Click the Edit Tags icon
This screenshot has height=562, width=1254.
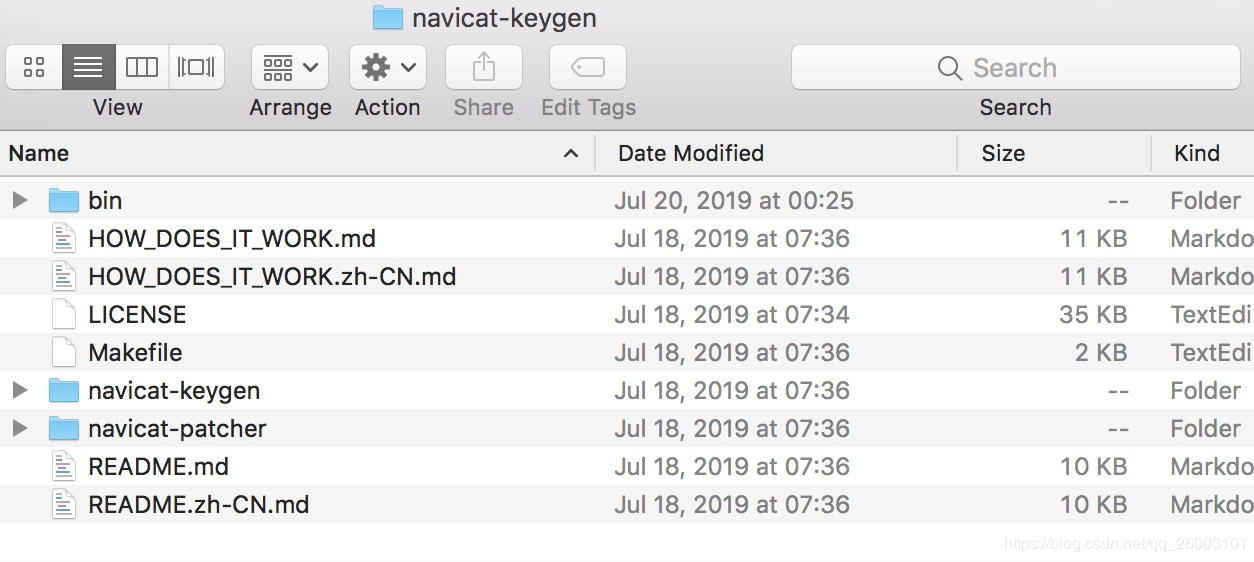588,67
